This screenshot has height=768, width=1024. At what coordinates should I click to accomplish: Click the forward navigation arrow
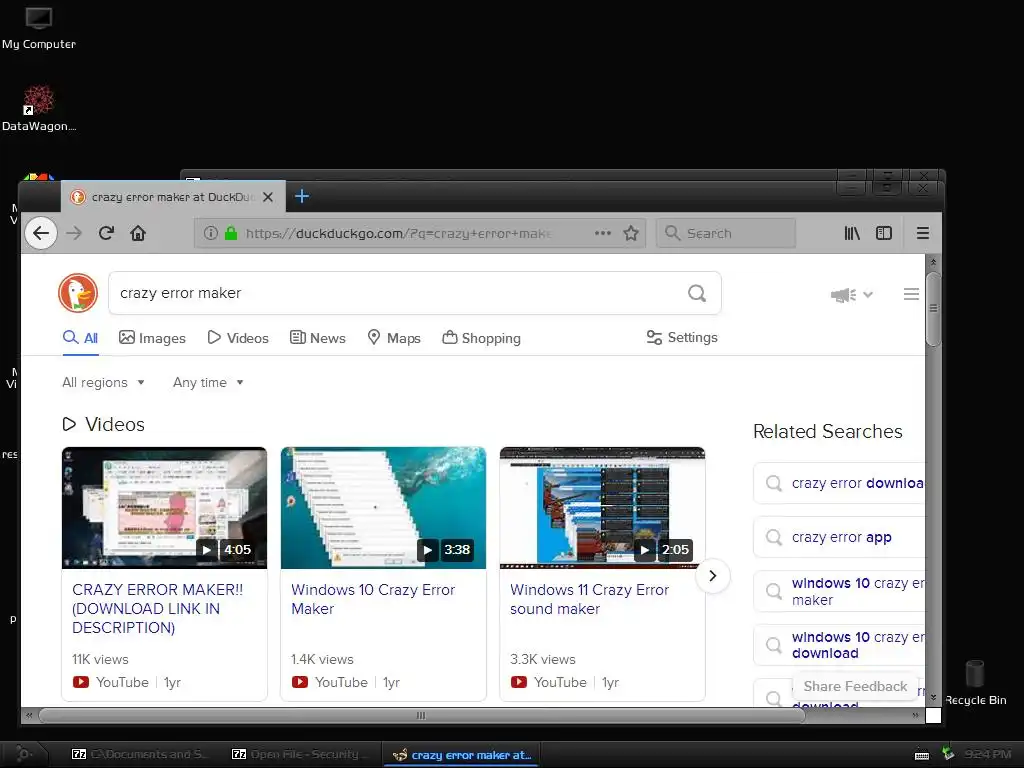[x=74, y=233]
